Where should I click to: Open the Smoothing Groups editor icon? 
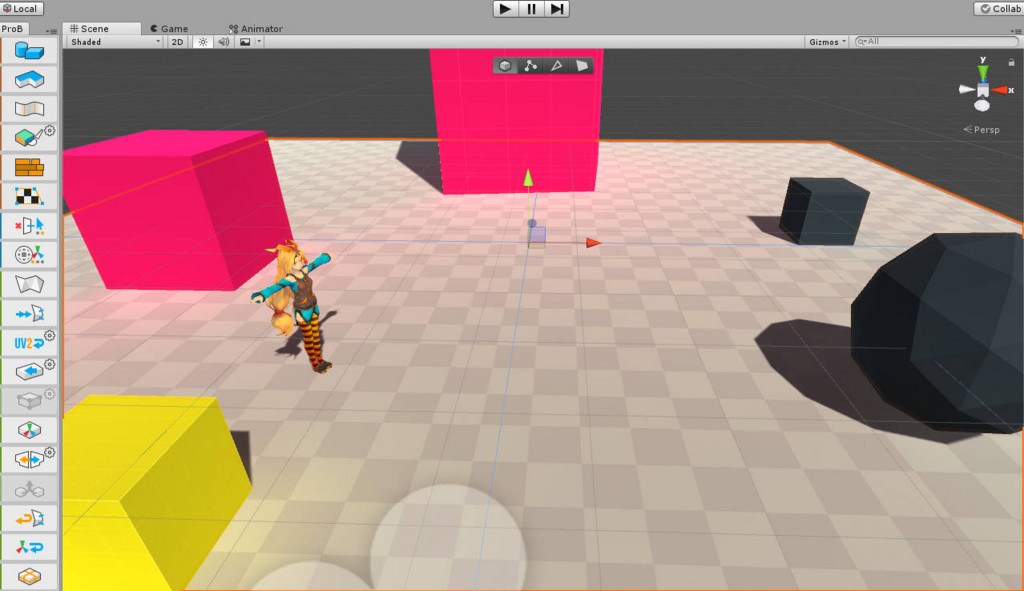[x=29, y=108]
